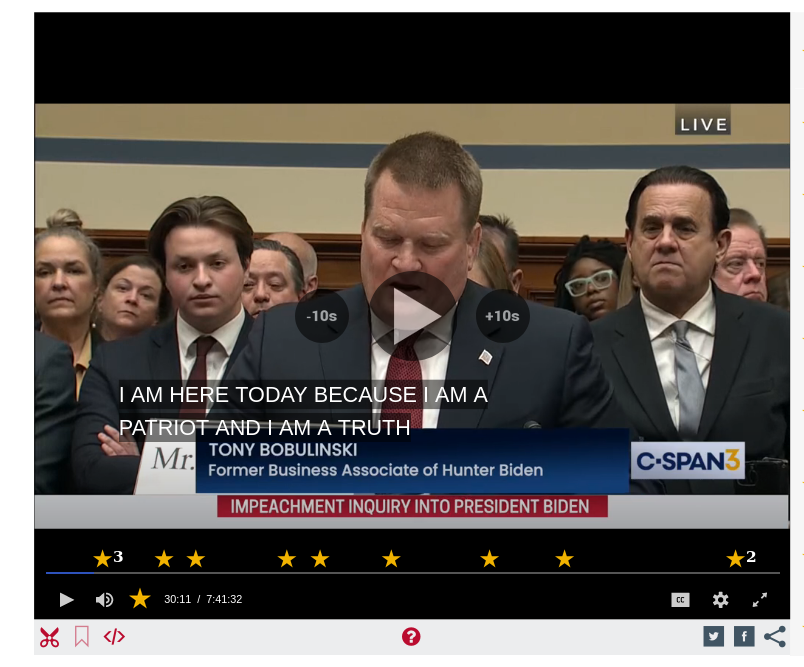This screenshot has width=804, height=667.
Task: Jump to the eighth star marker on timeline
Action: pos(565,559)
